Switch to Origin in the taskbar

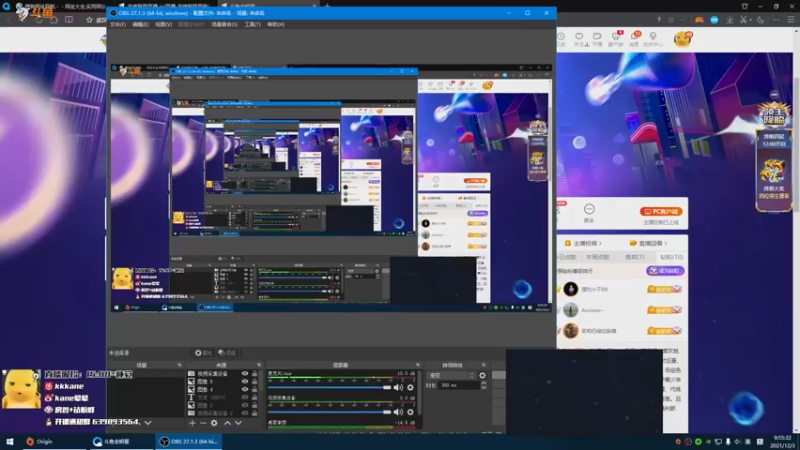point(39,442)
